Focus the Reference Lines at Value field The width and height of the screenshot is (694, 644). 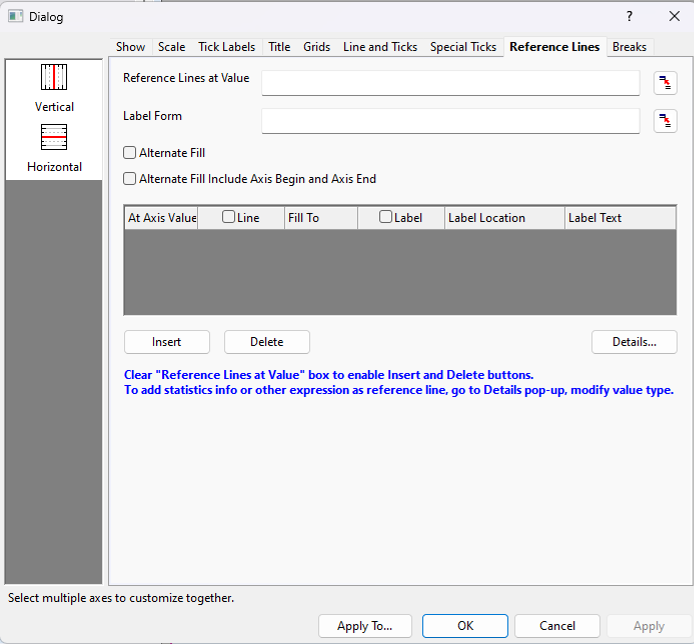click(x=451, y=83)
